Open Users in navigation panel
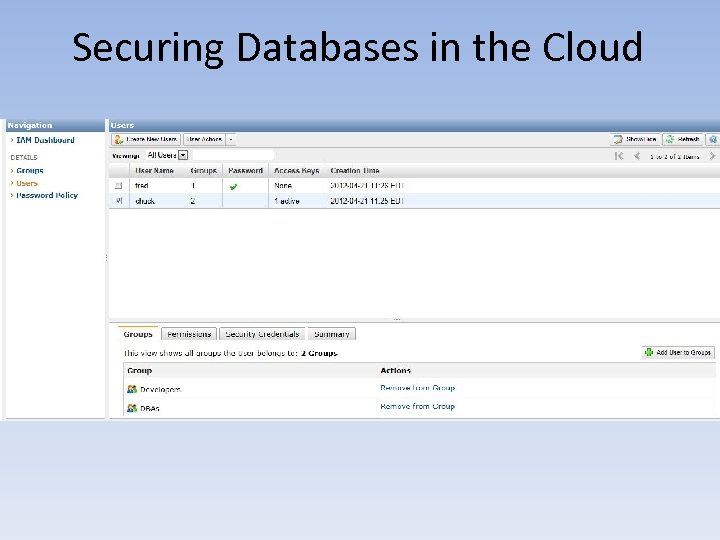 point(27,183)
